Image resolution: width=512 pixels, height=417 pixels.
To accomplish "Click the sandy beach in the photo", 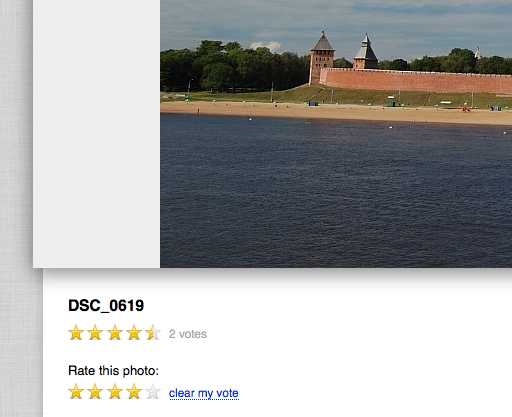I will tap(336, 112).
